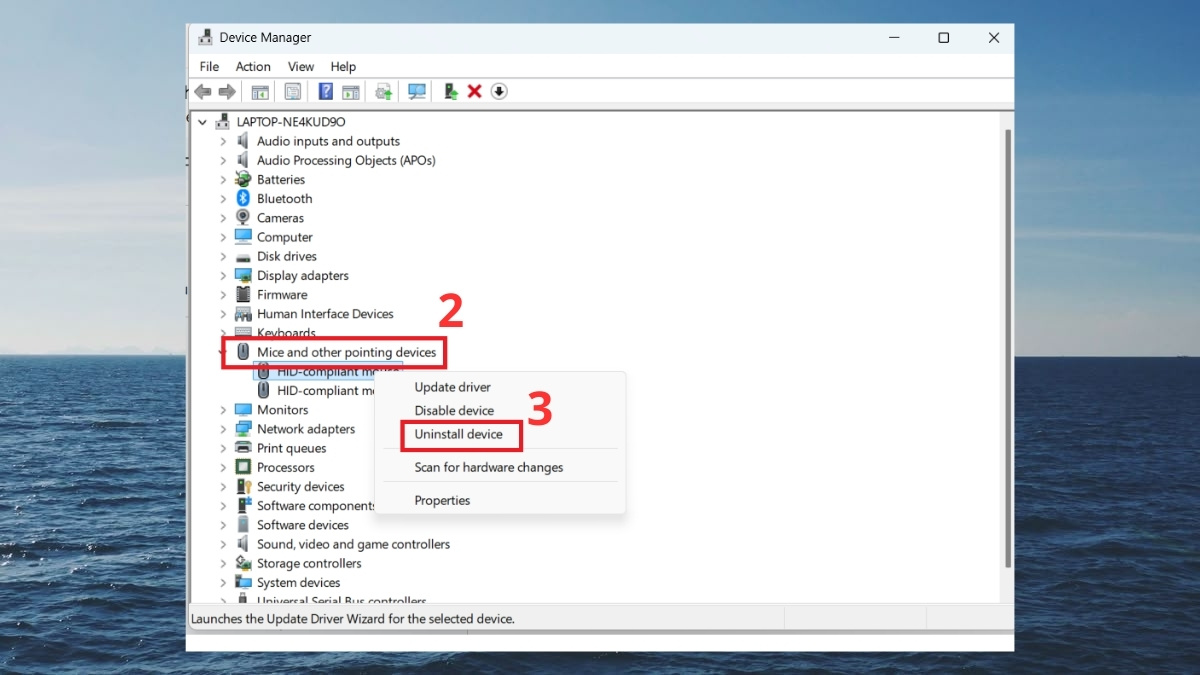Screen dimensions: 1200x675
Task: Choose Disable device from the context menu
Action: (454, 411)
